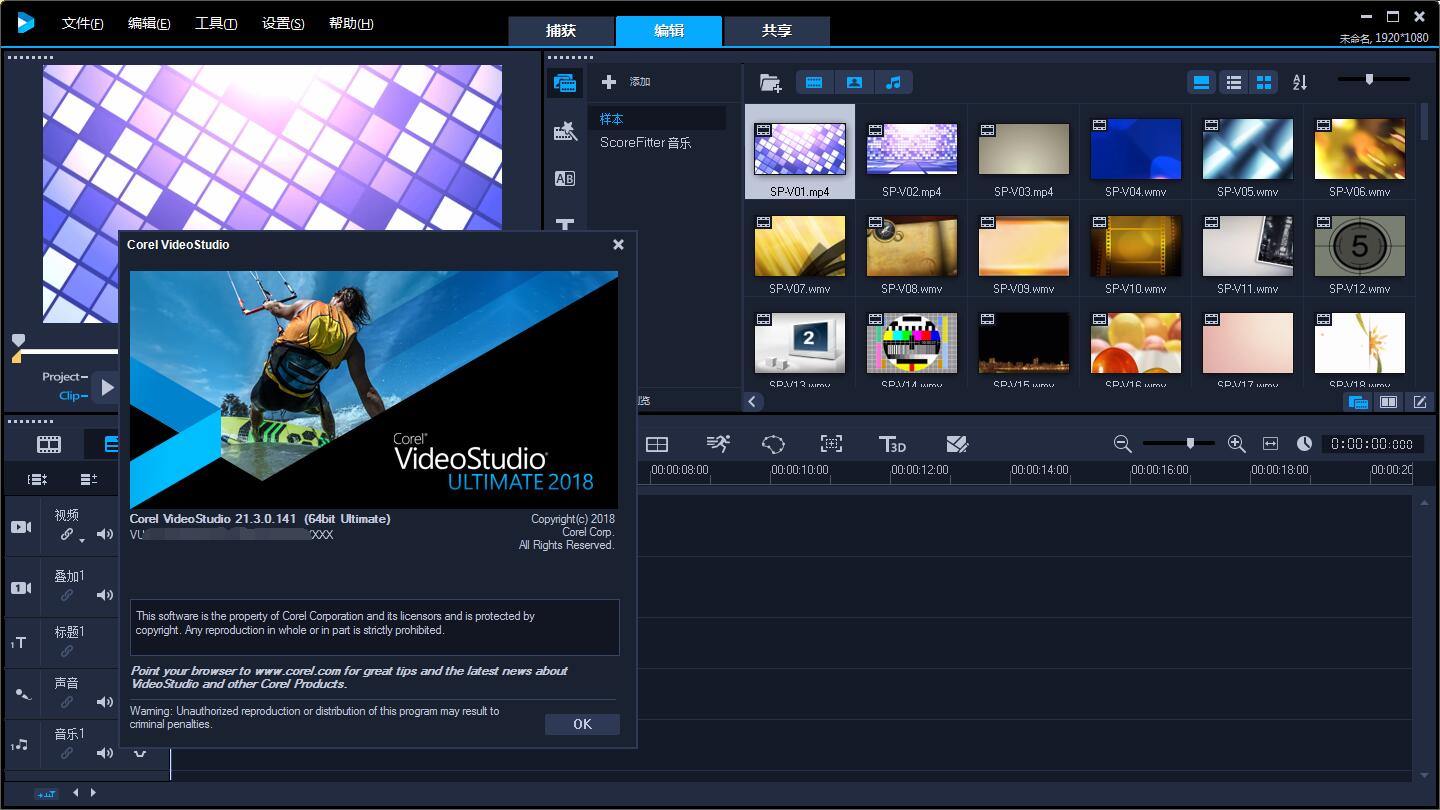Image resolution: width=1440 pixels, height=810 pixels.
Task: Open the Media library panel icon
Action: [x=565, y=83]
